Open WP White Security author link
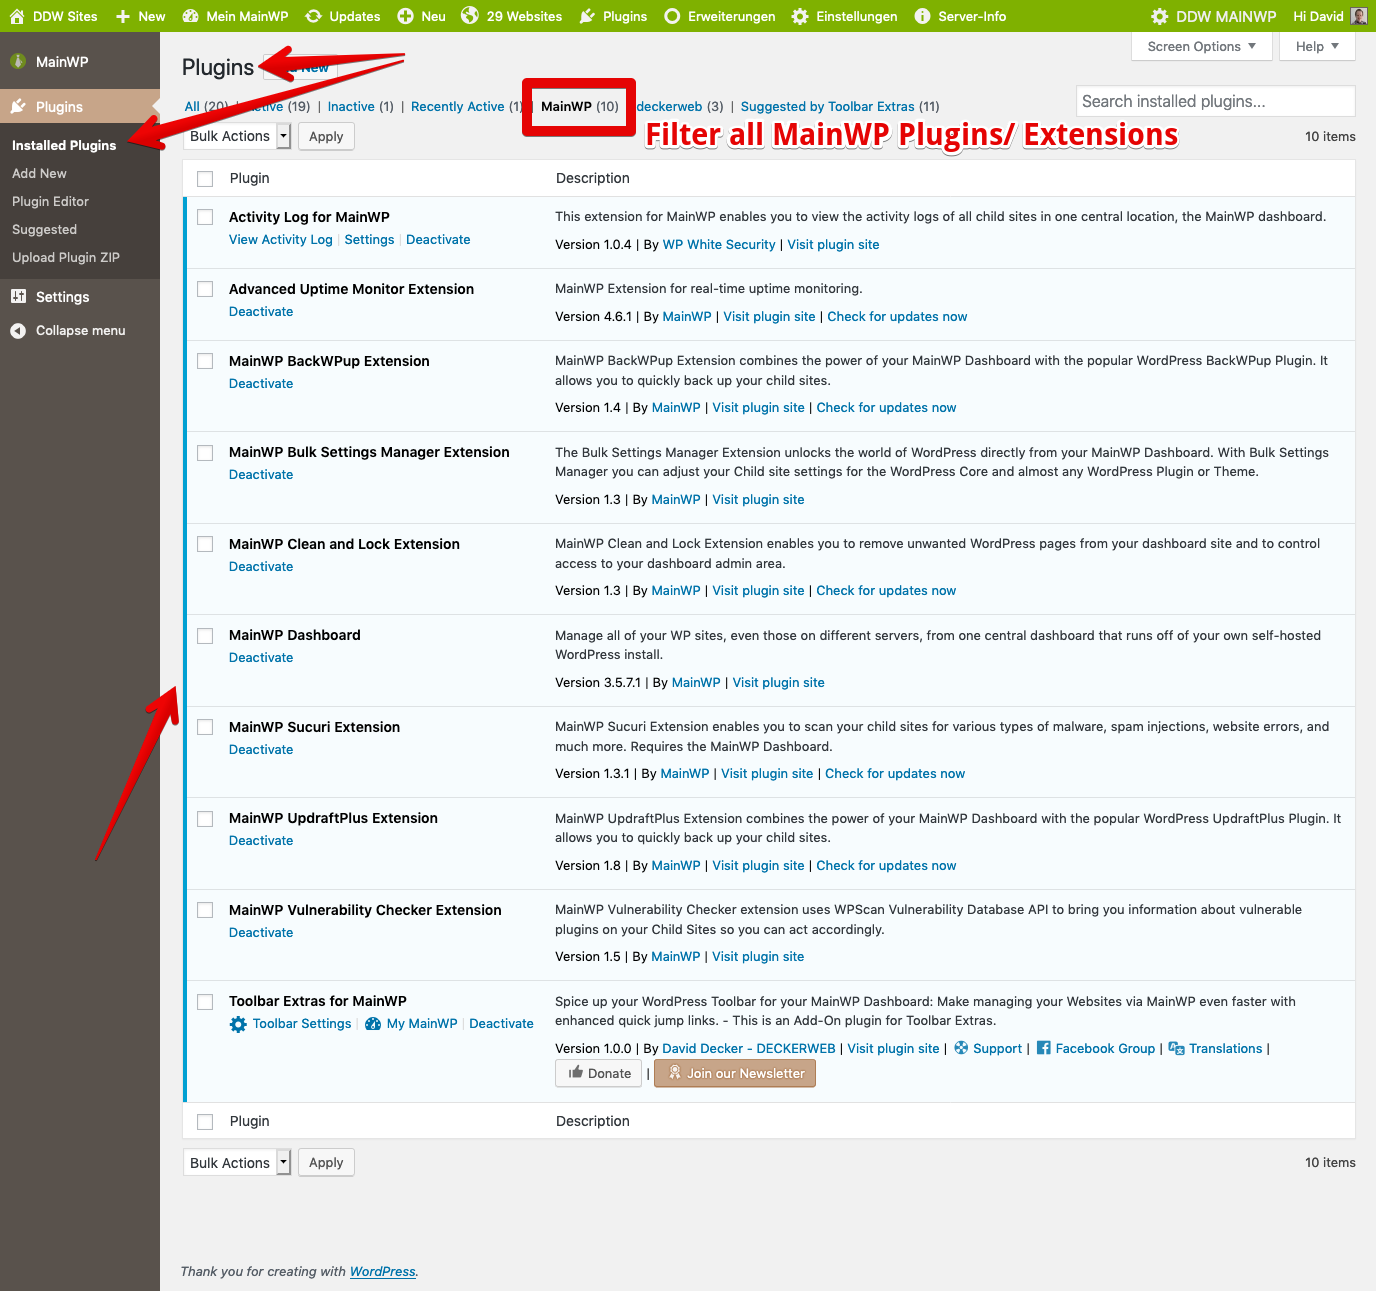 click(719, 244)
